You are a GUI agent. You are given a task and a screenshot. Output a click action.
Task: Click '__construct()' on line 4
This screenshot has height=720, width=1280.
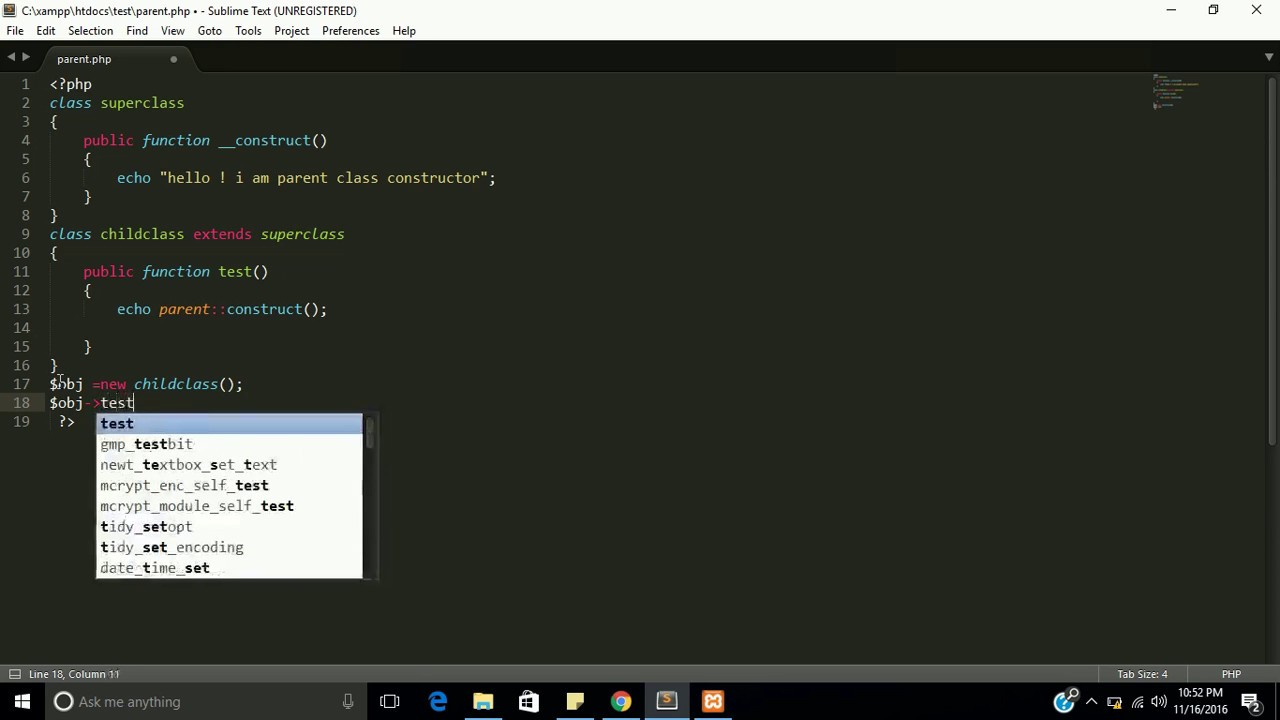tap(273, 141)
